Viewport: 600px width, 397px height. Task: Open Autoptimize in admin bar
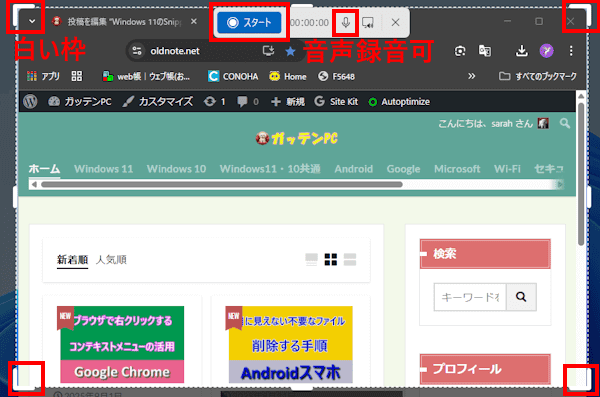tap(399, 101)
